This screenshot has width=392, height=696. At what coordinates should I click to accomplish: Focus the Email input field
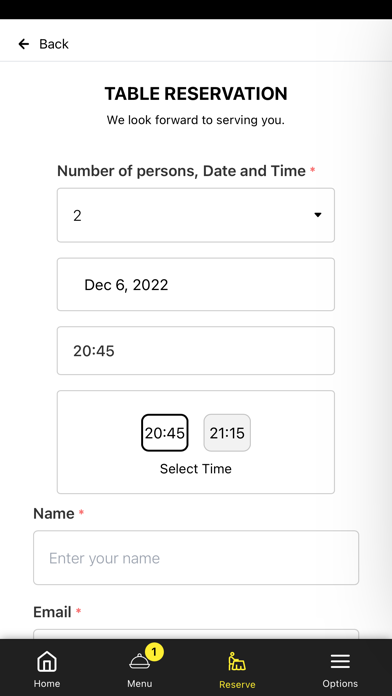click(x=196, y=634)
